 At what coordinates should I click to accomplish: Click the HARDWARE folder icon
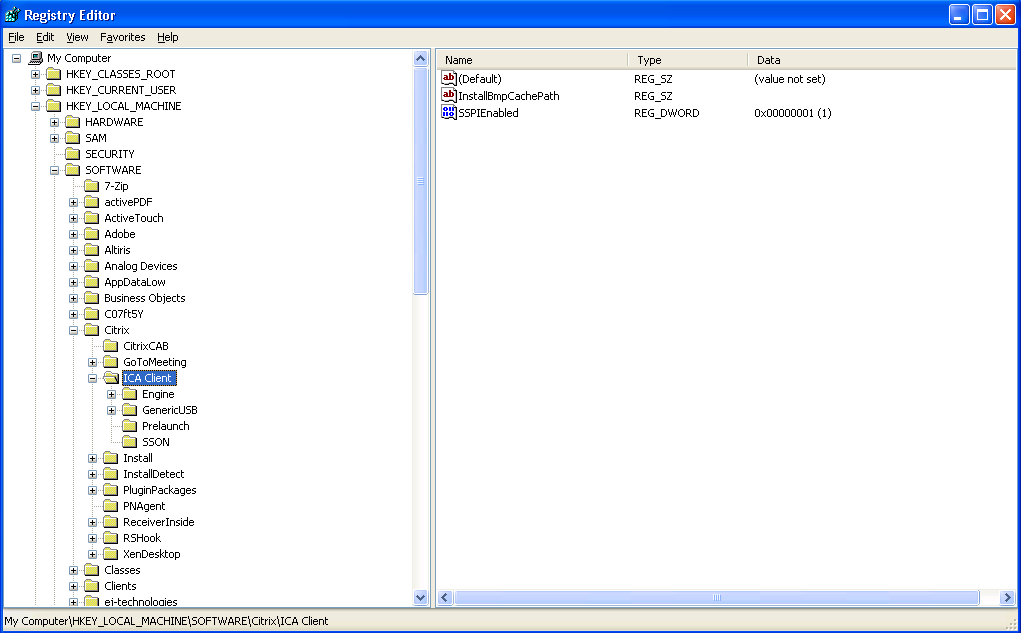click(73, 122)
